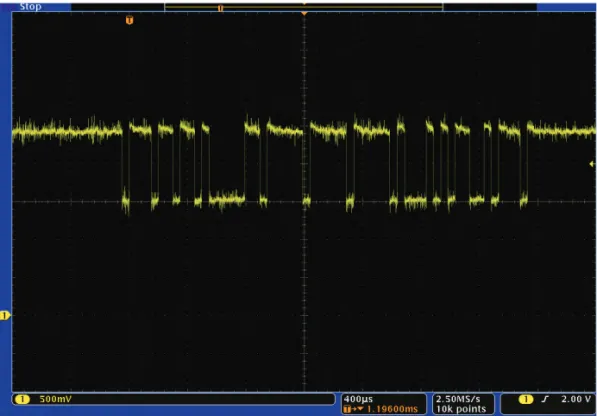
Task: Open the 2.50MS/s sample rate readout
Action: pos(458,399)
